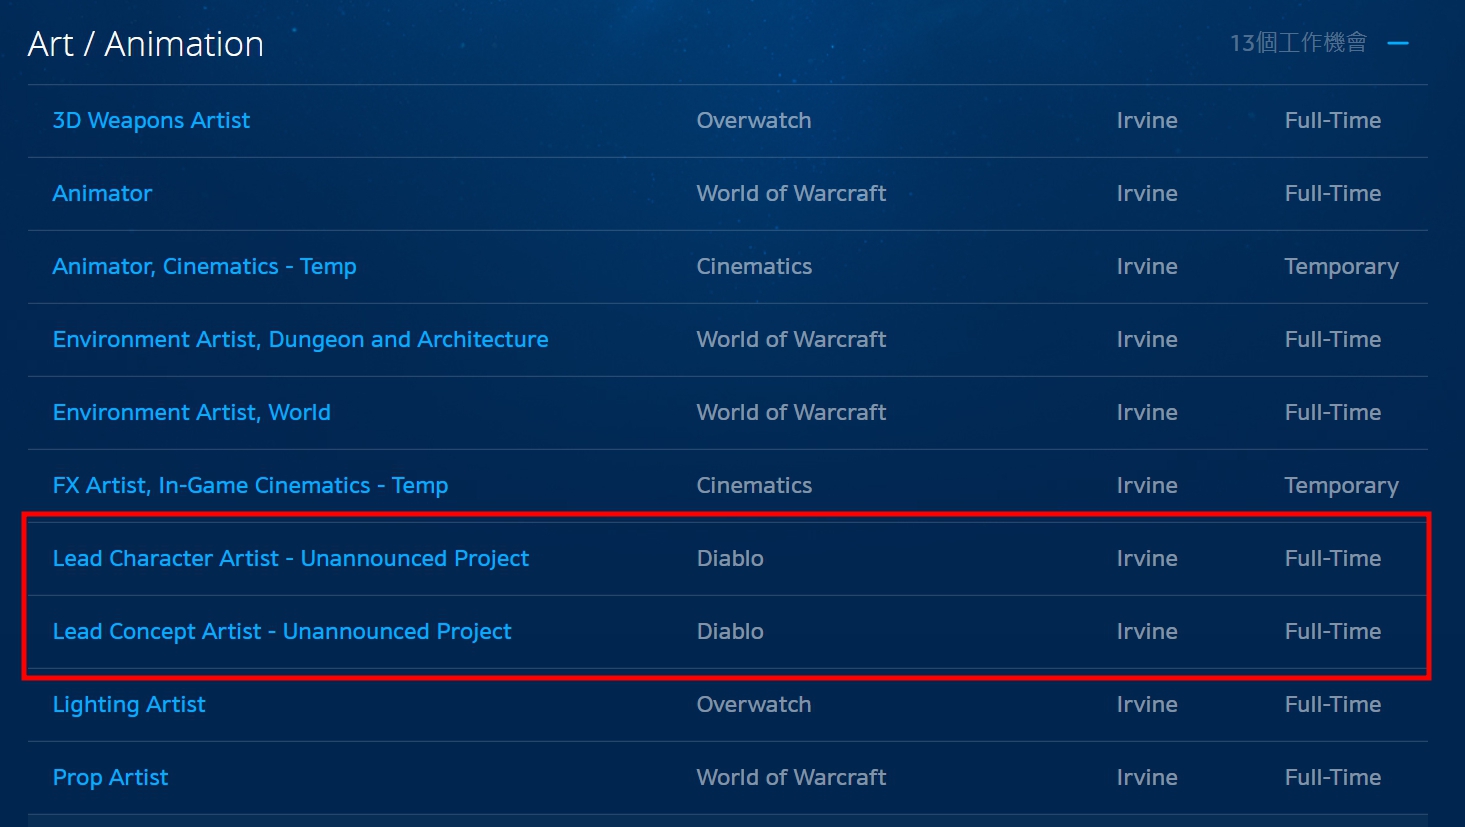Click Cinematics in Animator, Cinematics - Temp row

(754, 266)
